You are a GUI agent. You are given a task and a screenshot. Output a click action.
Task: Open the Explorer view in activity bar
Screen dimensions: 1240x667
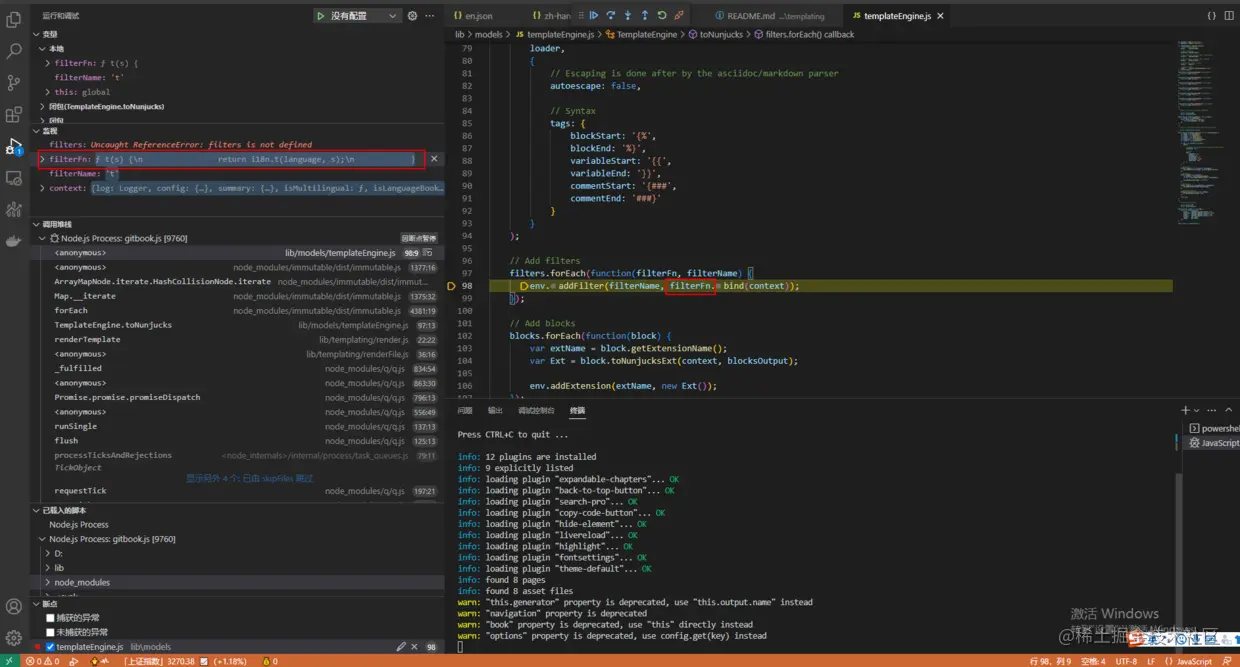(x=14, y=19)
